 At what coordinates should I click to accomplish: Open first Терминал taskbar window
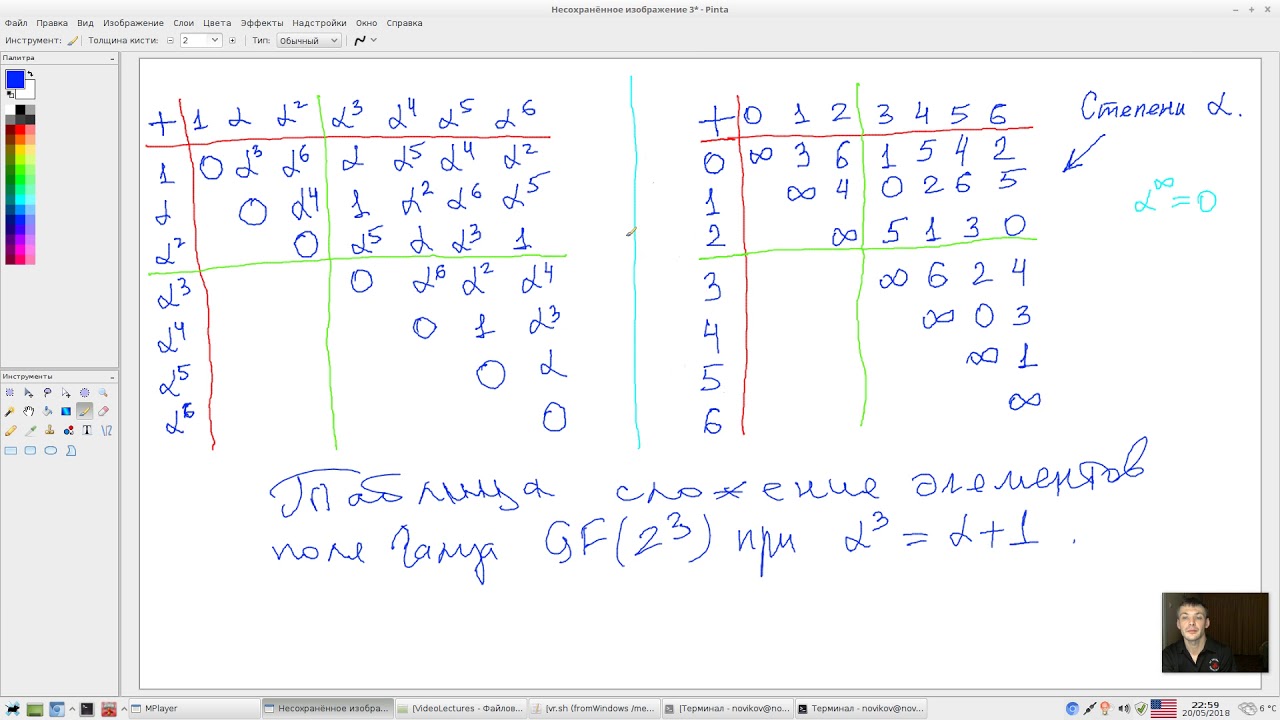728,708
